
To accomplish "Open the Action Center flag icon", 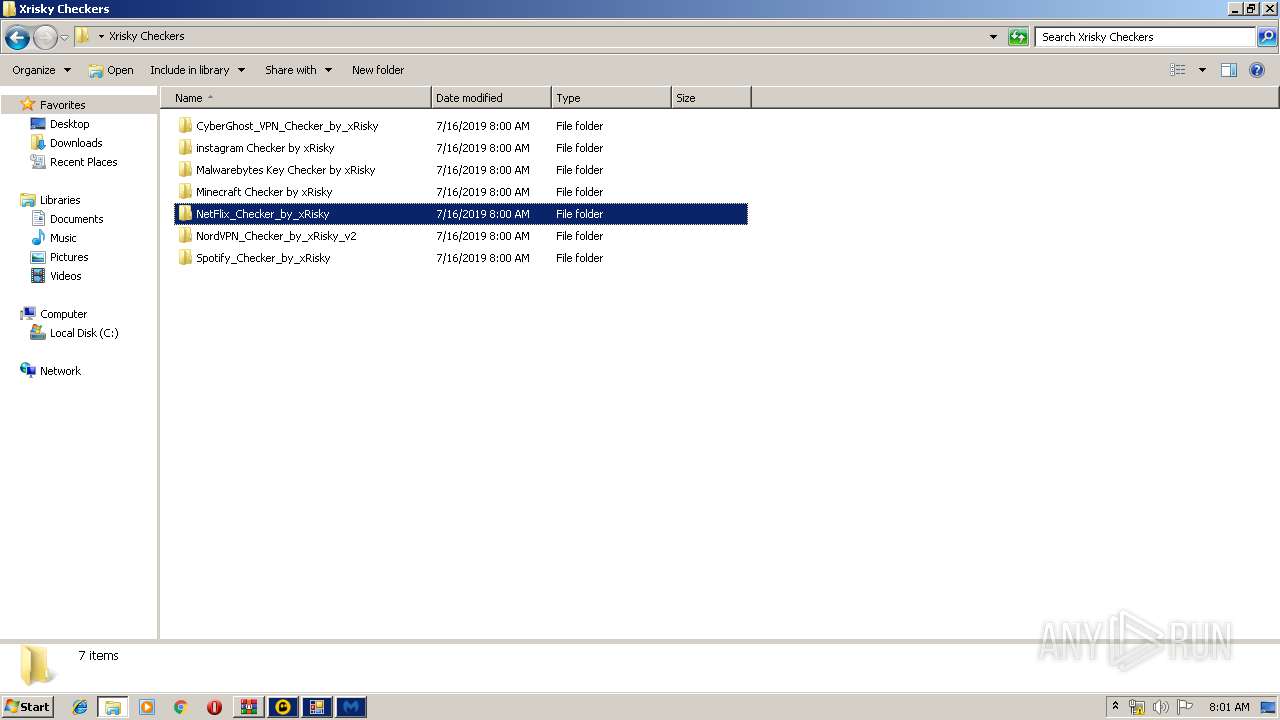I will coord(1185,707).
